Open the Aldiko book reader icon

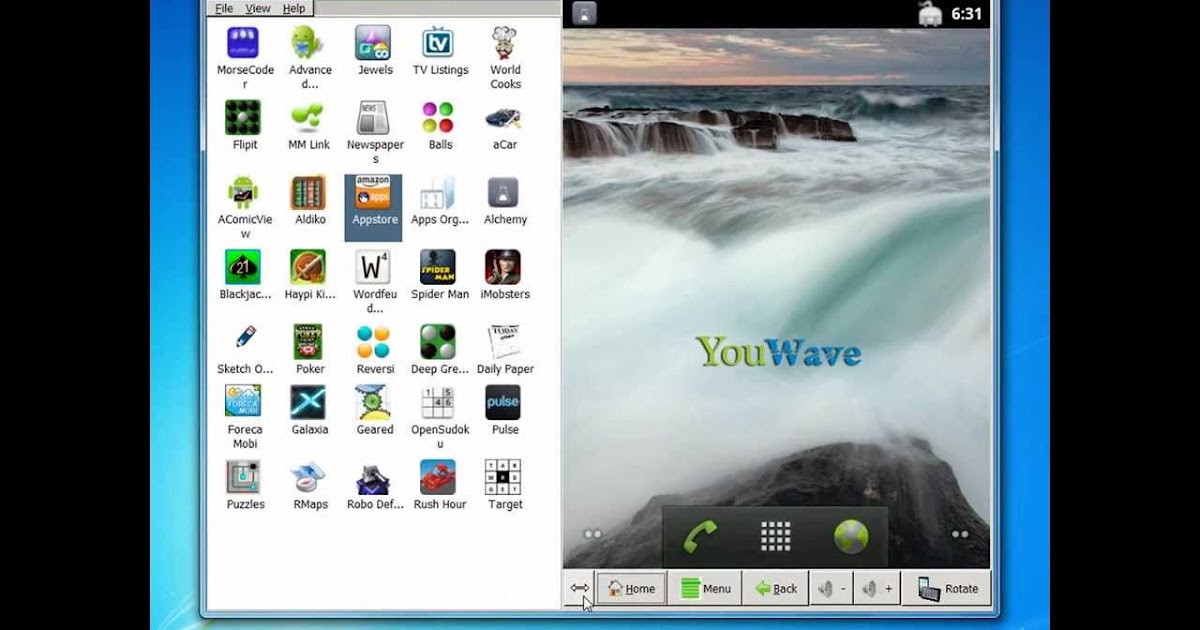[309, 193]
